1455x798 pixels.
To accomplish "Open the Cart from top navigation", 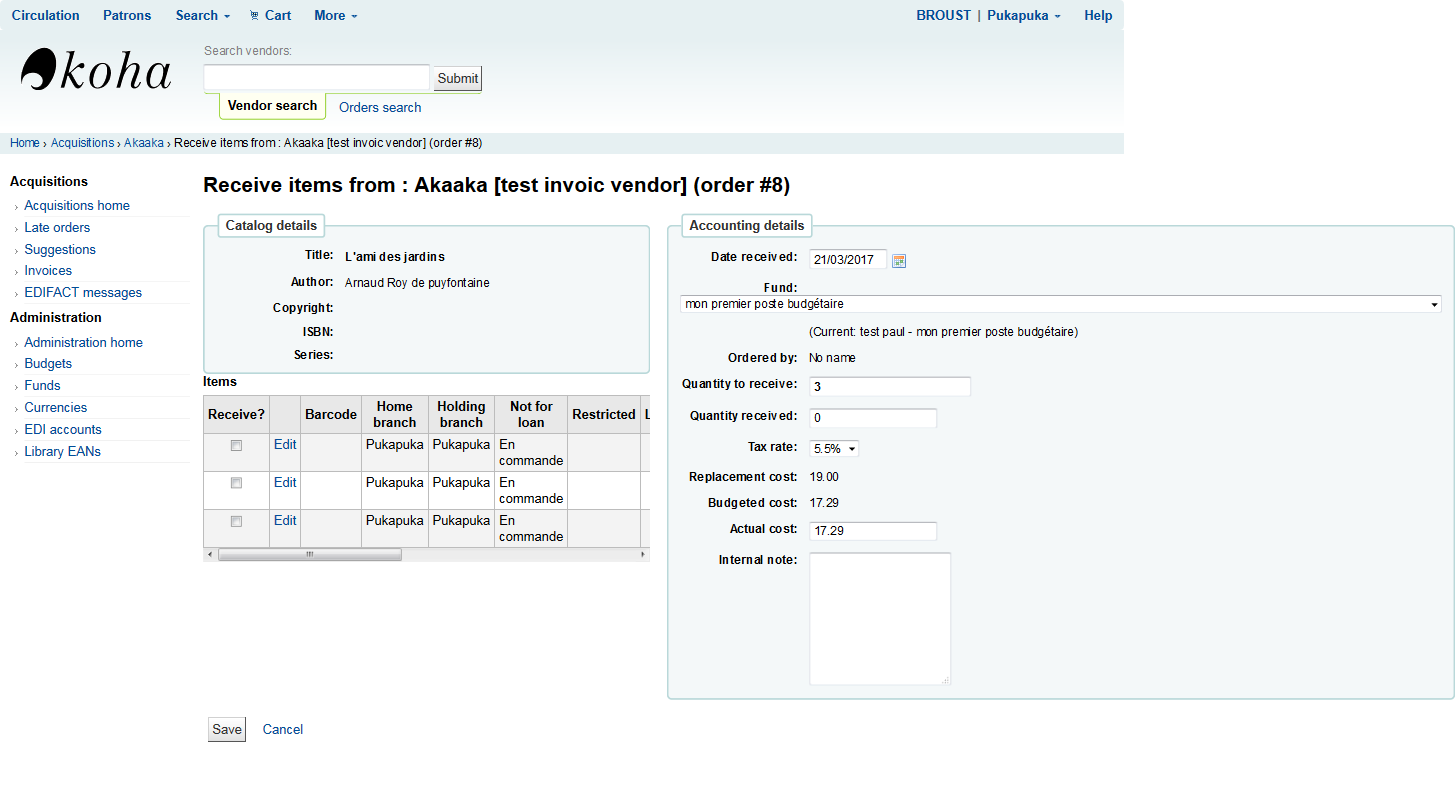I will tap(270, 15).
